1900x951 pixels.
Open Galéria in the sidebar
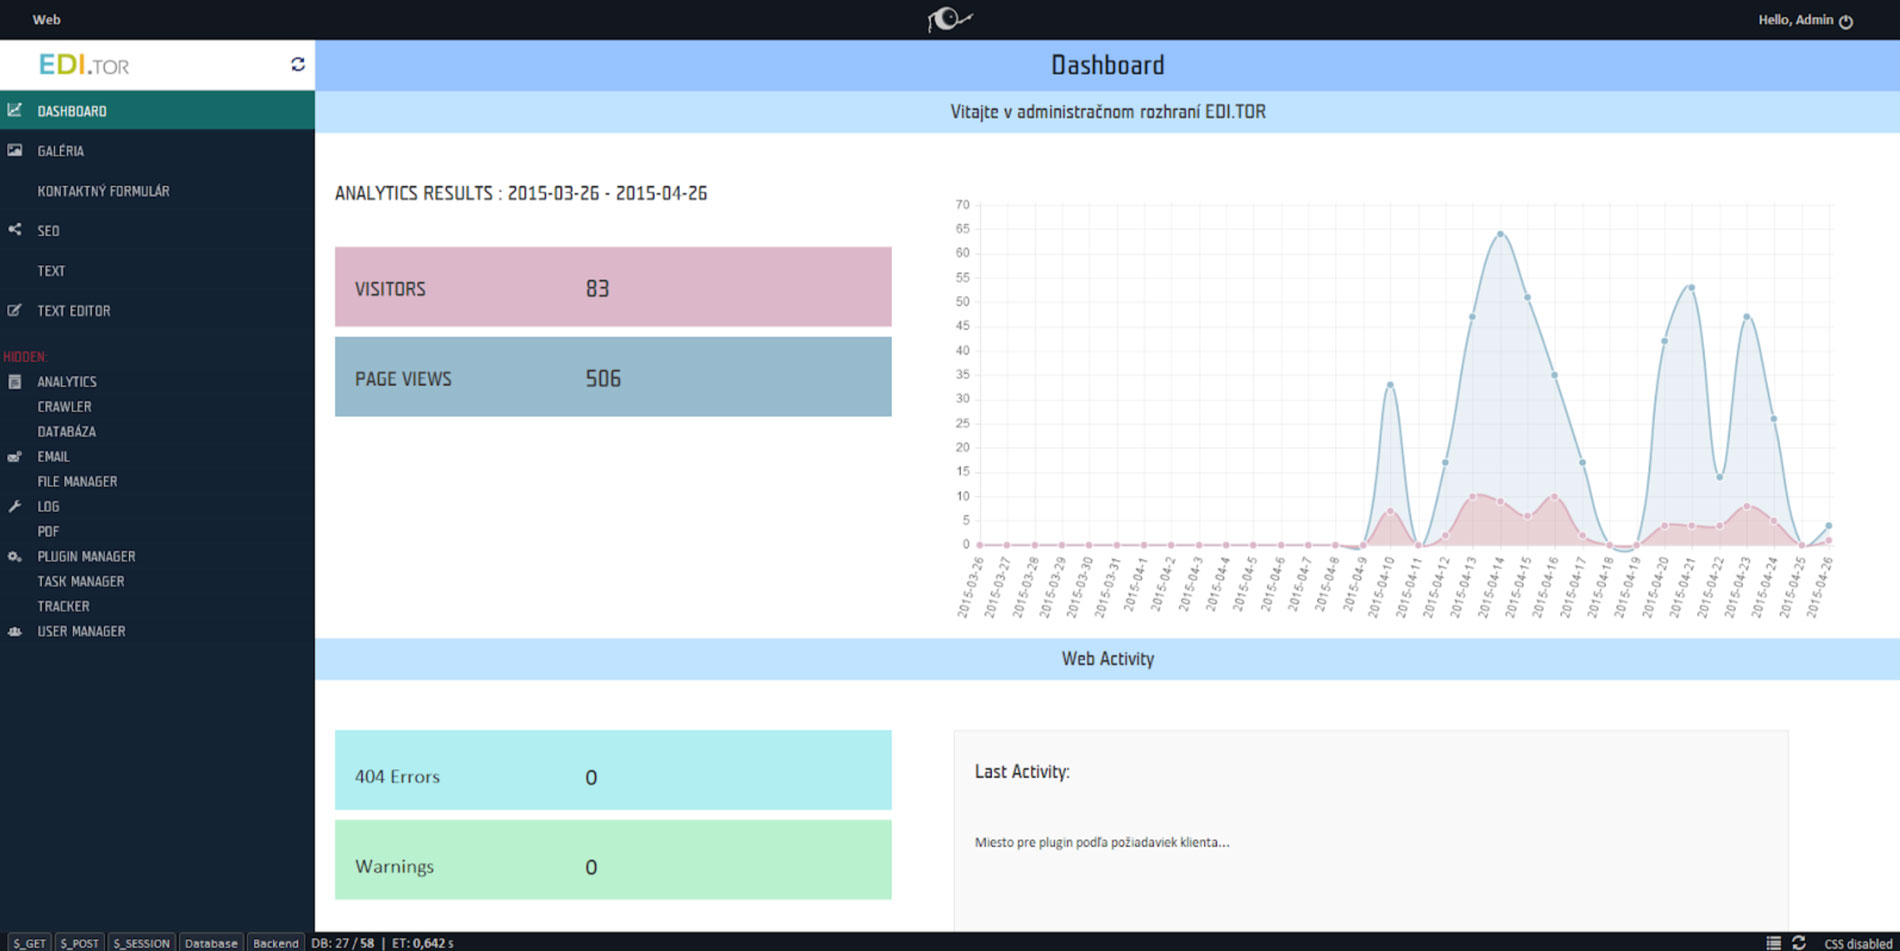[157, 150]
